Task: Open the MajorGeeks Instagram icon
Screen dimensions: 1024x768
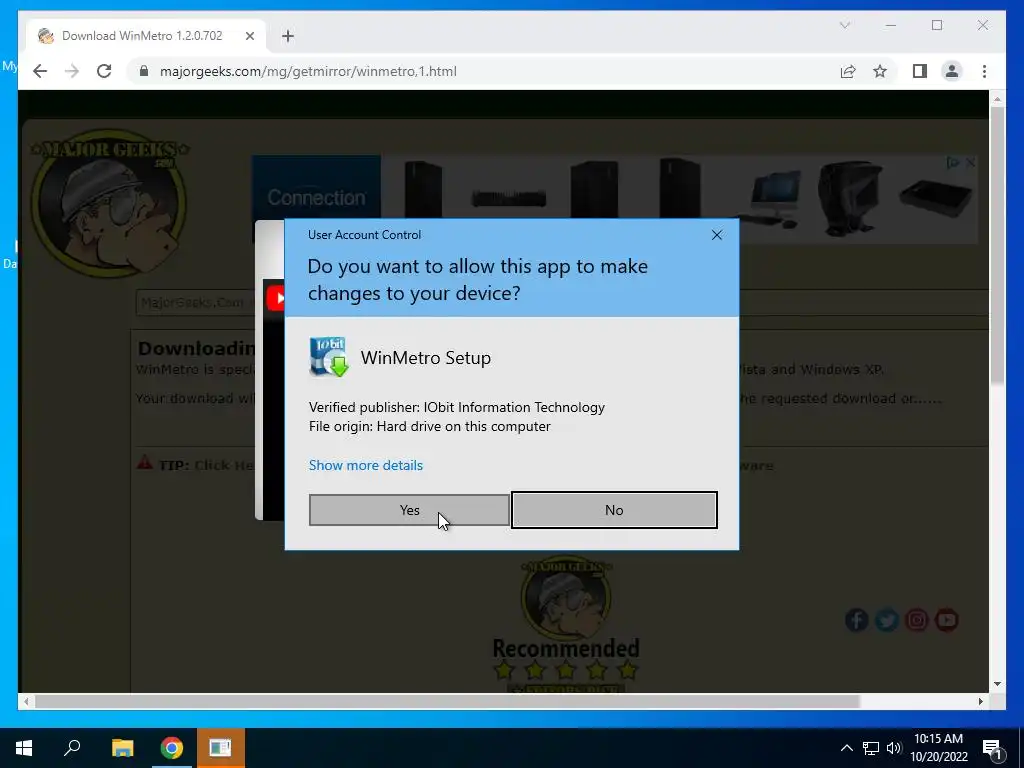Action: [x=916, y=620]
